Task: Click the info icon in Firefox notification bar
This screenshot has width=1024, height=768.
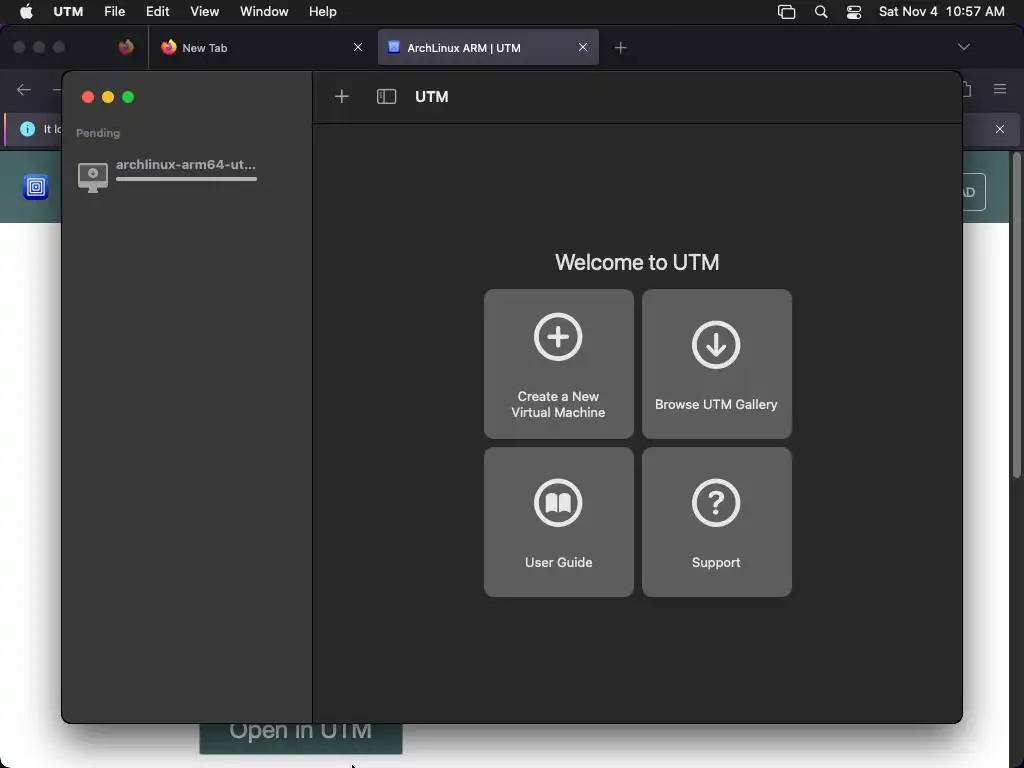Action: point(27,129)
